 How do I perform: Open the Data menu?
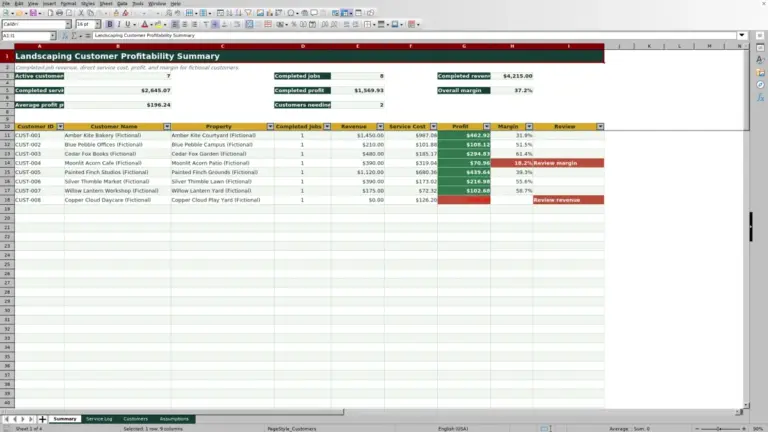point(122,3)
